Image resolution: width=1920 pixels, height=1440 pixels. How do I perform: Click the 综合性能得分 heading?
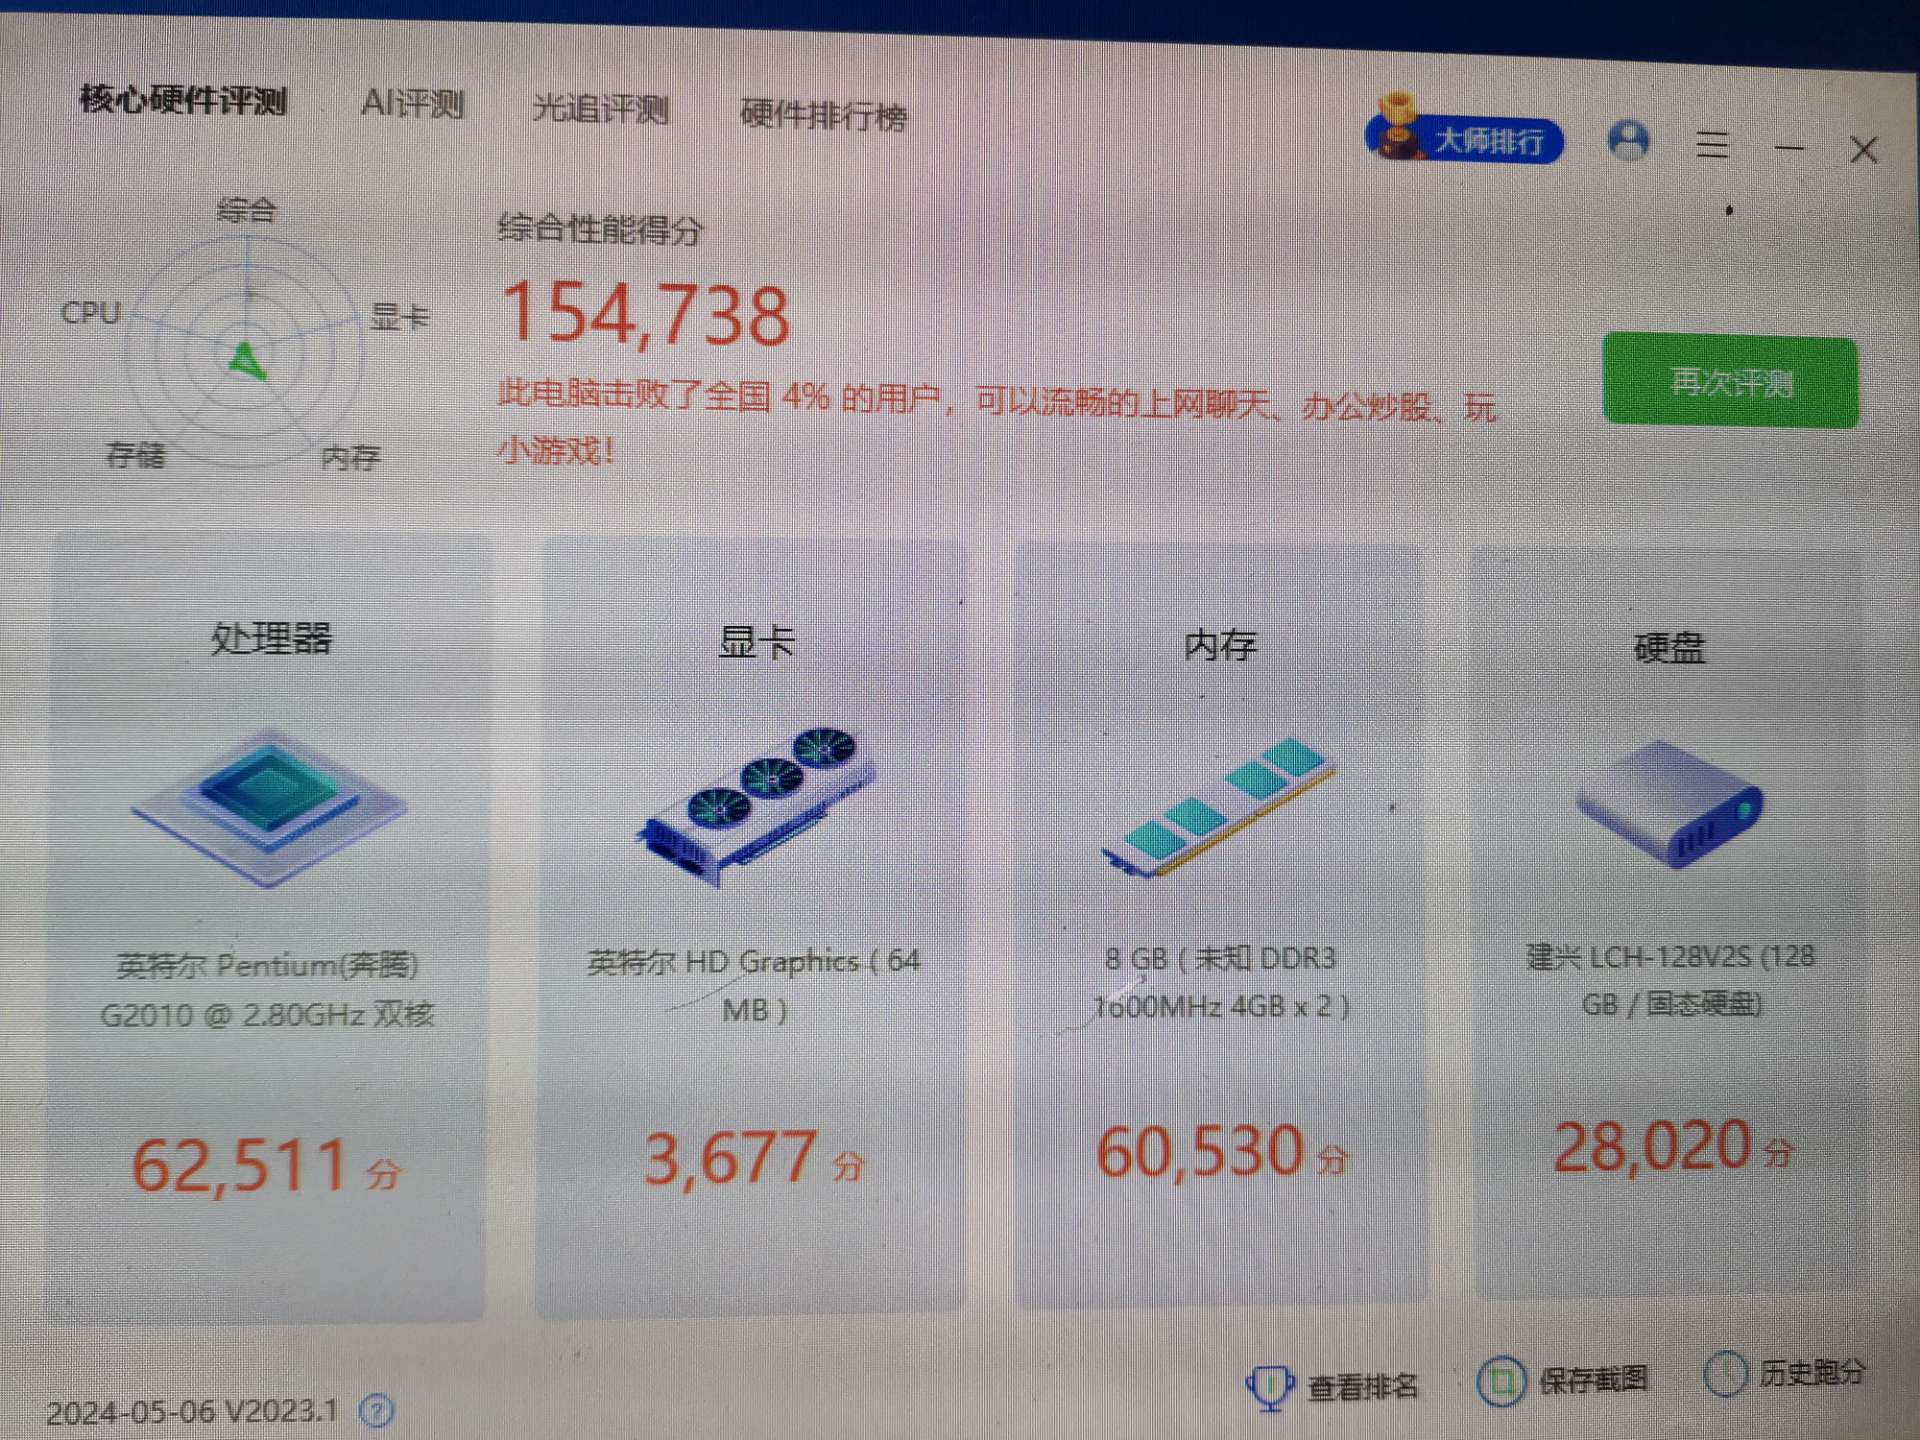600,229
